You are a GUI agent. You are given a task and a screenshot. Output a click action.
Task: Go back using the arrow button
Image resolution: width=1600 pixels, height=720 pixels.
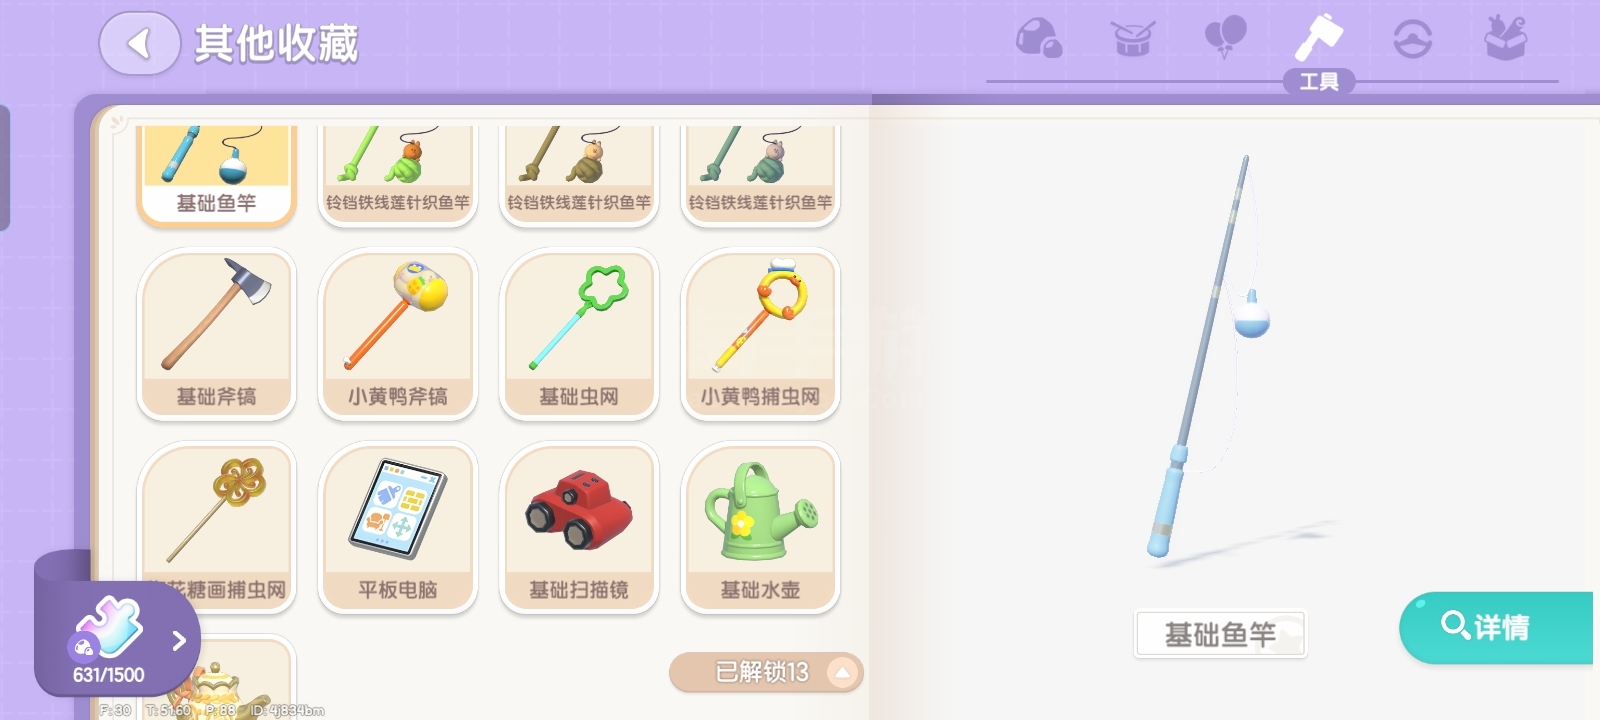click(140, 43)
